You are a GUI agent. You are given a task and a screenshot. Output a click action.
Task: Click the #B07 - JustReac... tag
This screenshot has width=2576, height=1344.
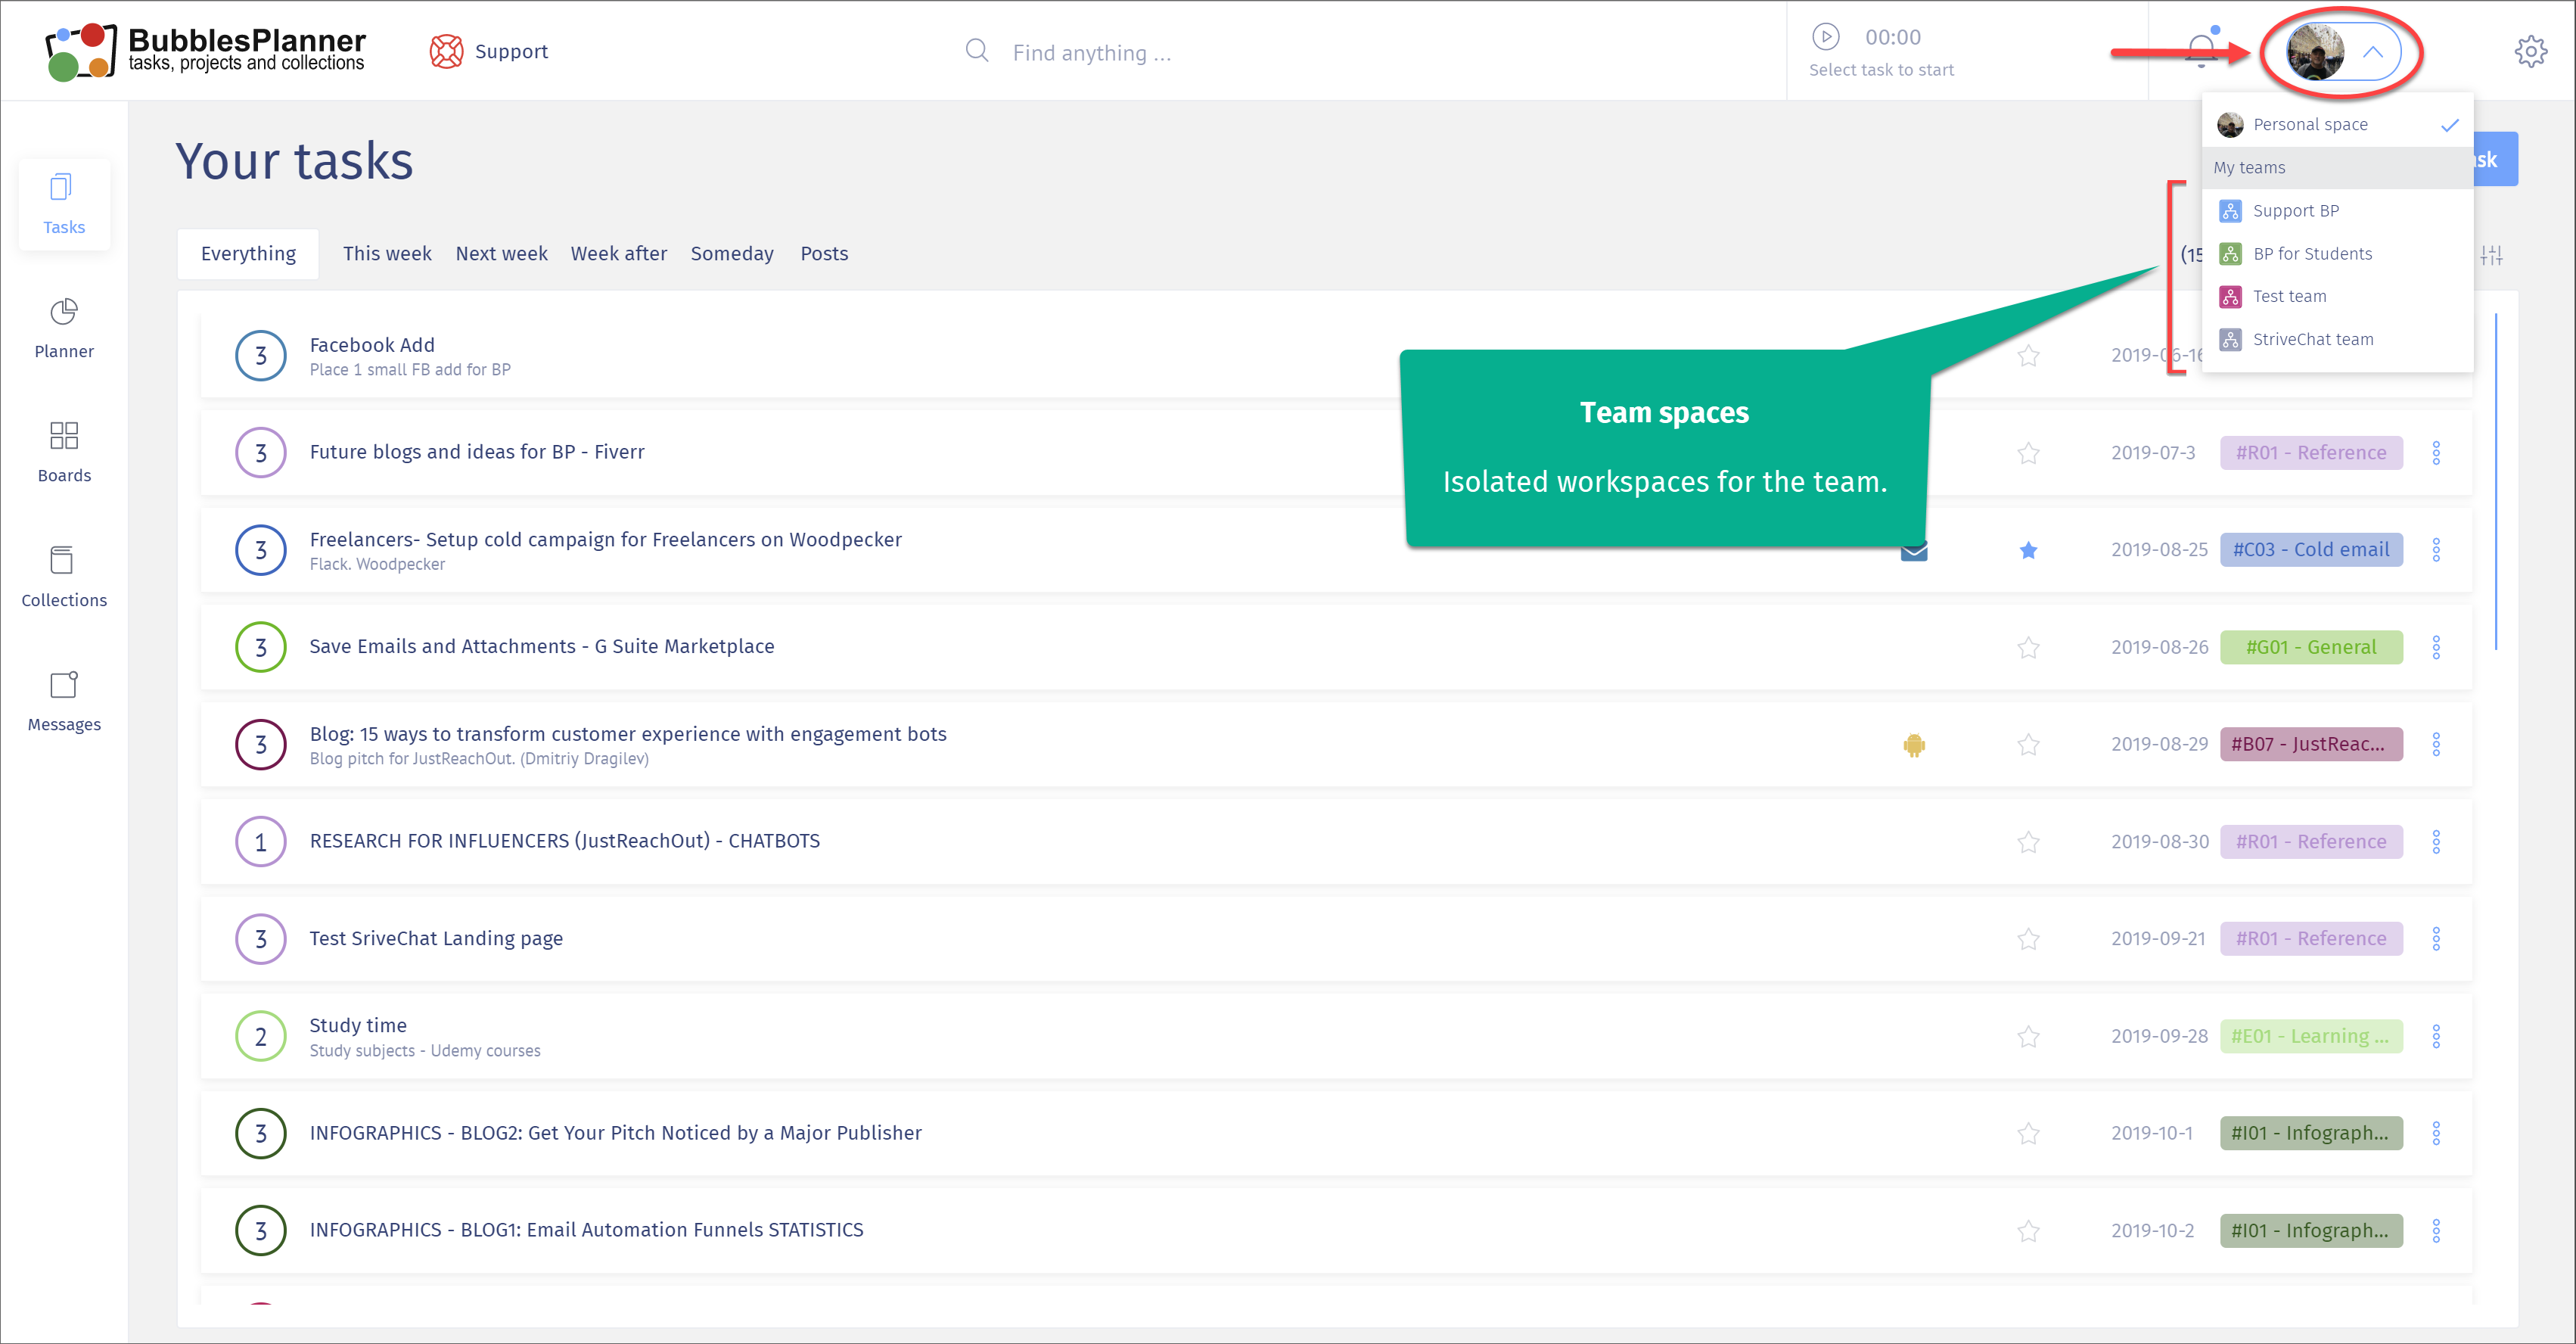pyautogui.click(x=2311, y=744)
